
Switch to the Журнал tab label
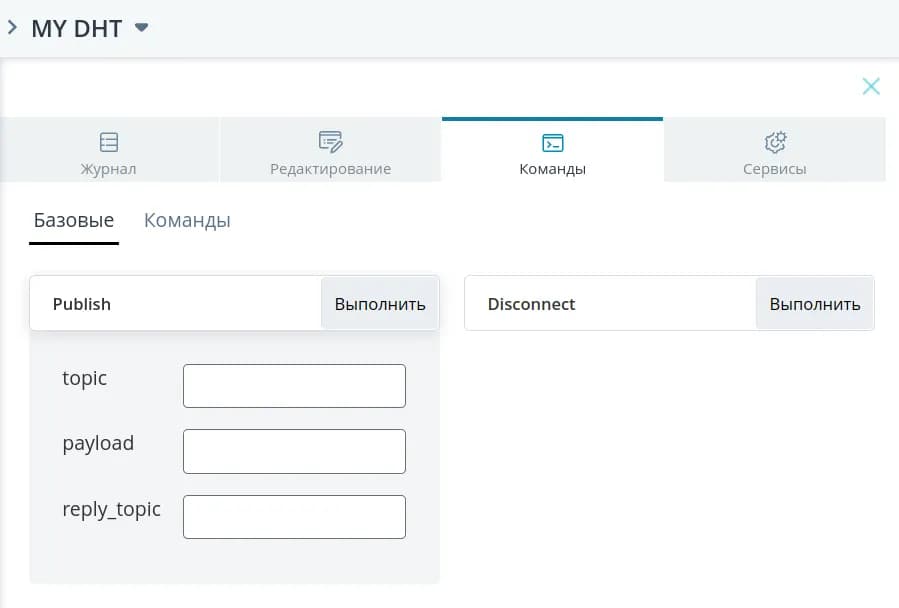[x=108, y=169]
